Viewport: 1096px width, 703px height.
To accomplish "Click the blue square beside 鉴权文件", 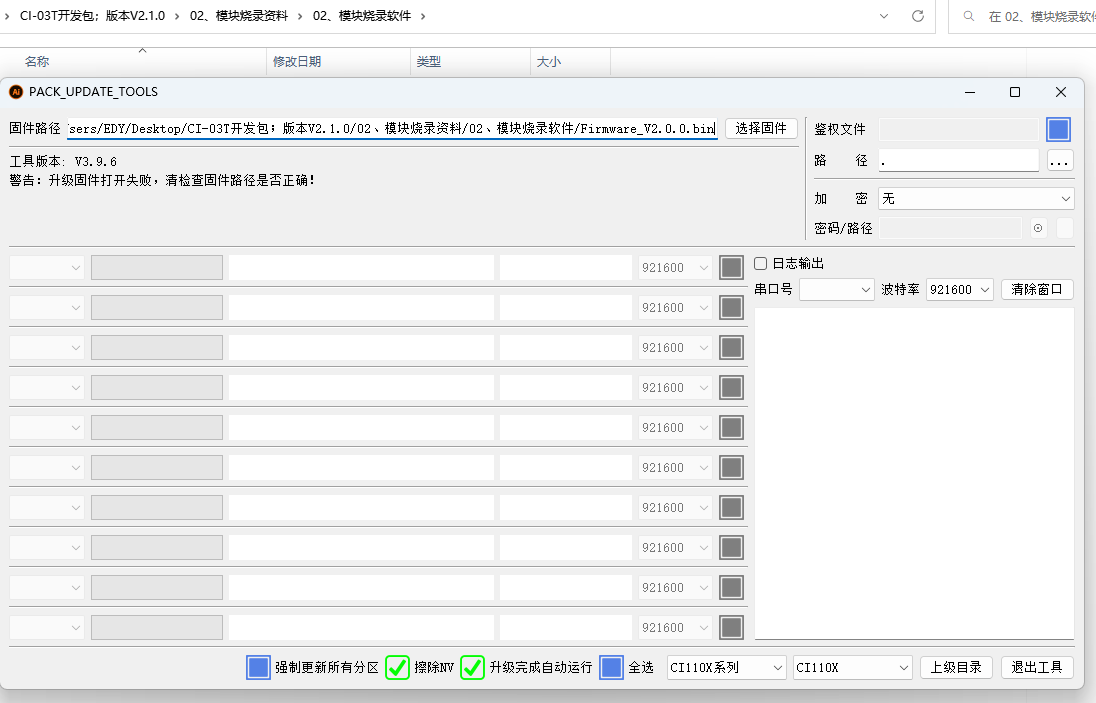I will (x=1058, y=129).
